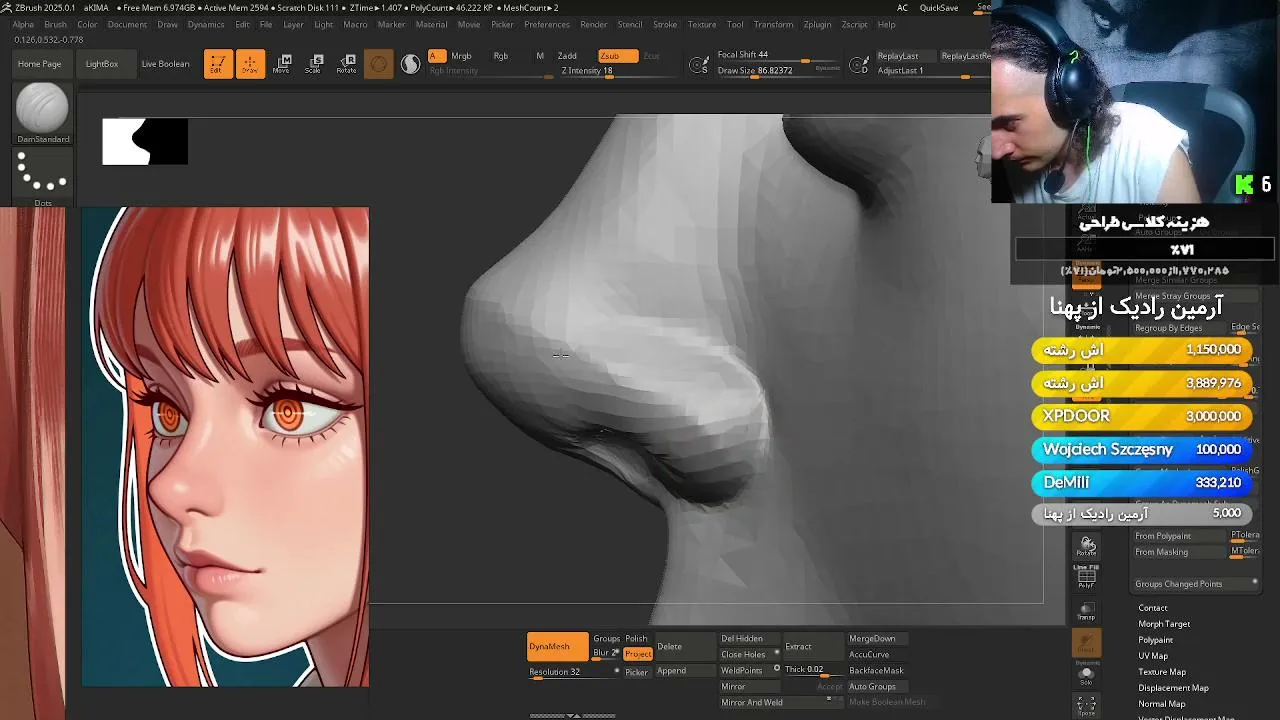Open the Render menu
This screenshot has height=720, width=1280.
(594, 24)
